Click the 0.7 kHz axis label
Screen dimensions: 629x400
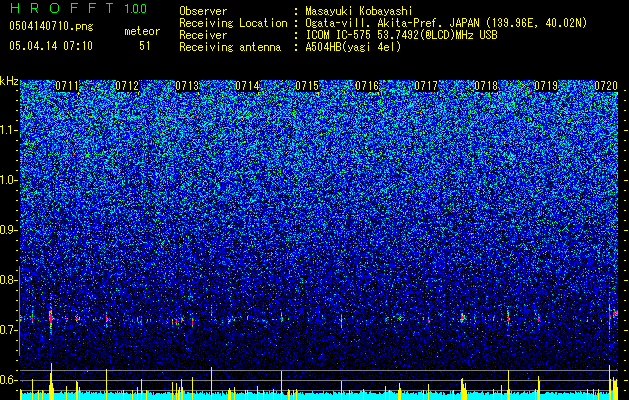pyautogui.click(x=8, y=330)
